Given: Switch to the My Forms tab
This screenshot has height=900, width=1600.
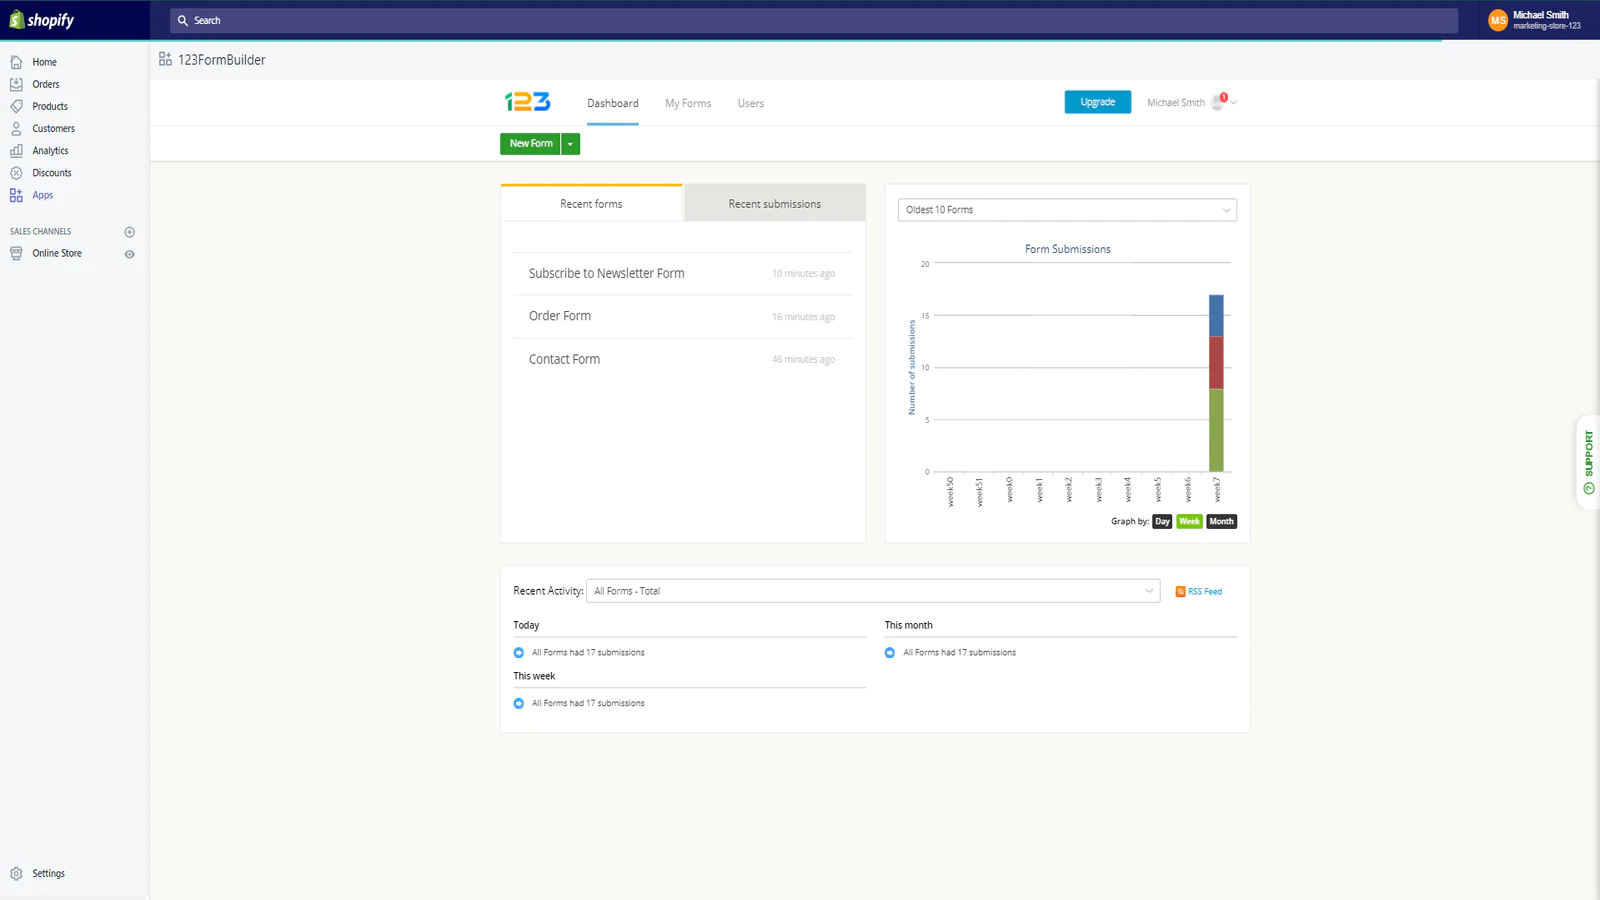Looking at the screenshot, I should (688, 103).
